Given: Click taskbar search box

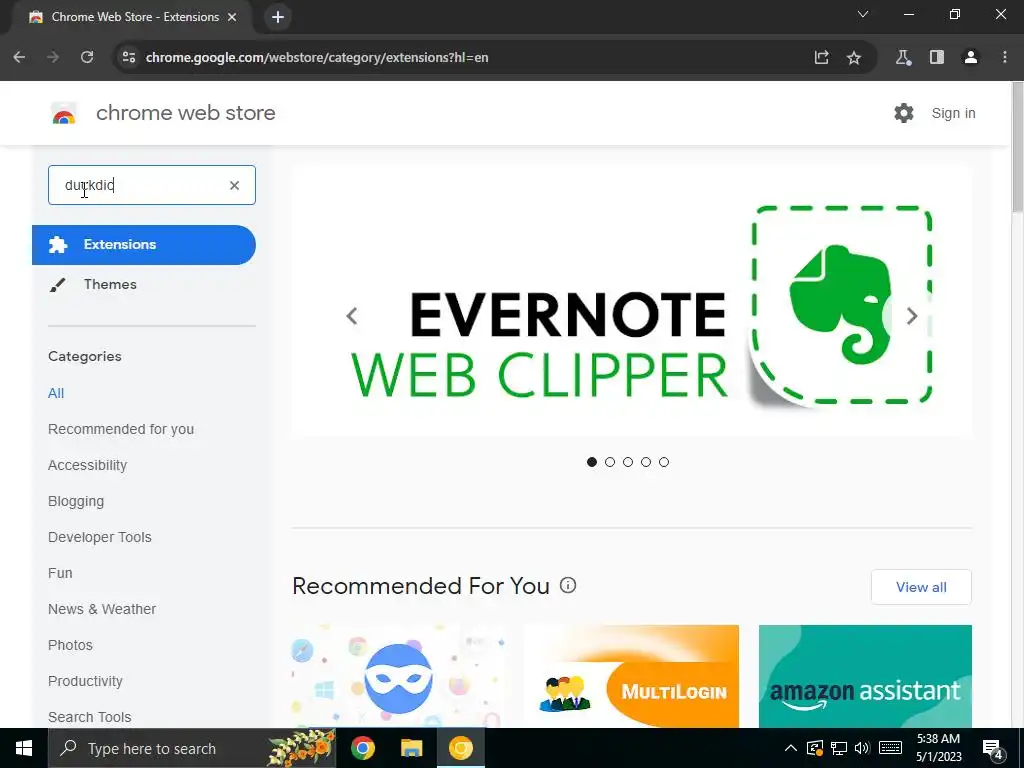Looking at the screenshot, I should 191,748.
